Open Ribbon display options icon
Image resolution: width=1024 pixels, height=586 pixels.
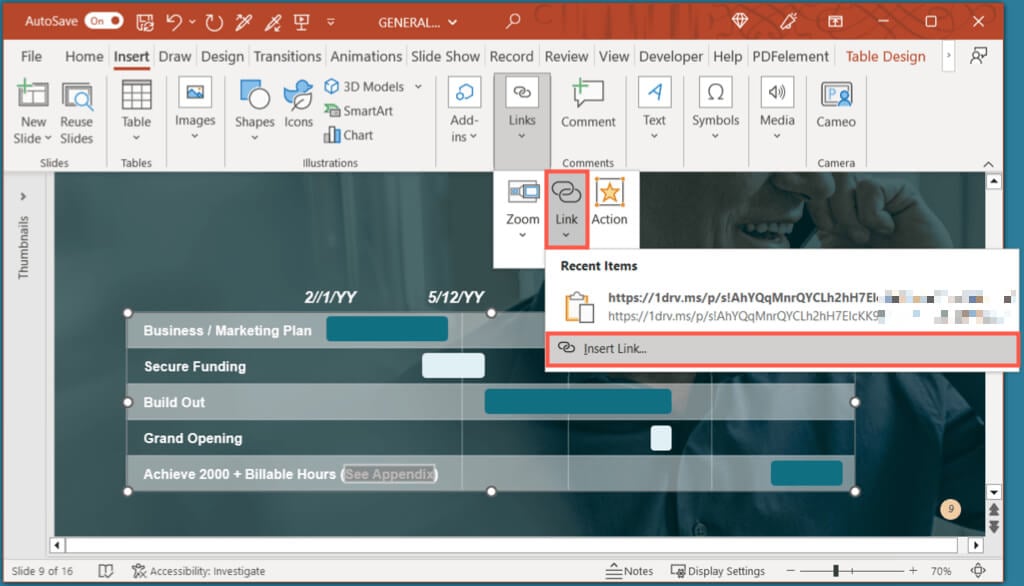(x=835, y=22)
